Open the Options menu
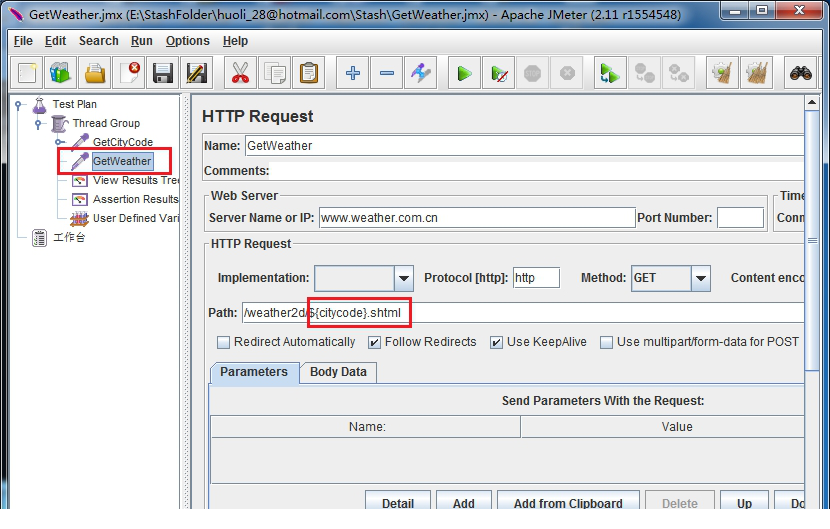The width and height of the screenshot is (830, 529). pyautogui.click(x=187, y=41)
